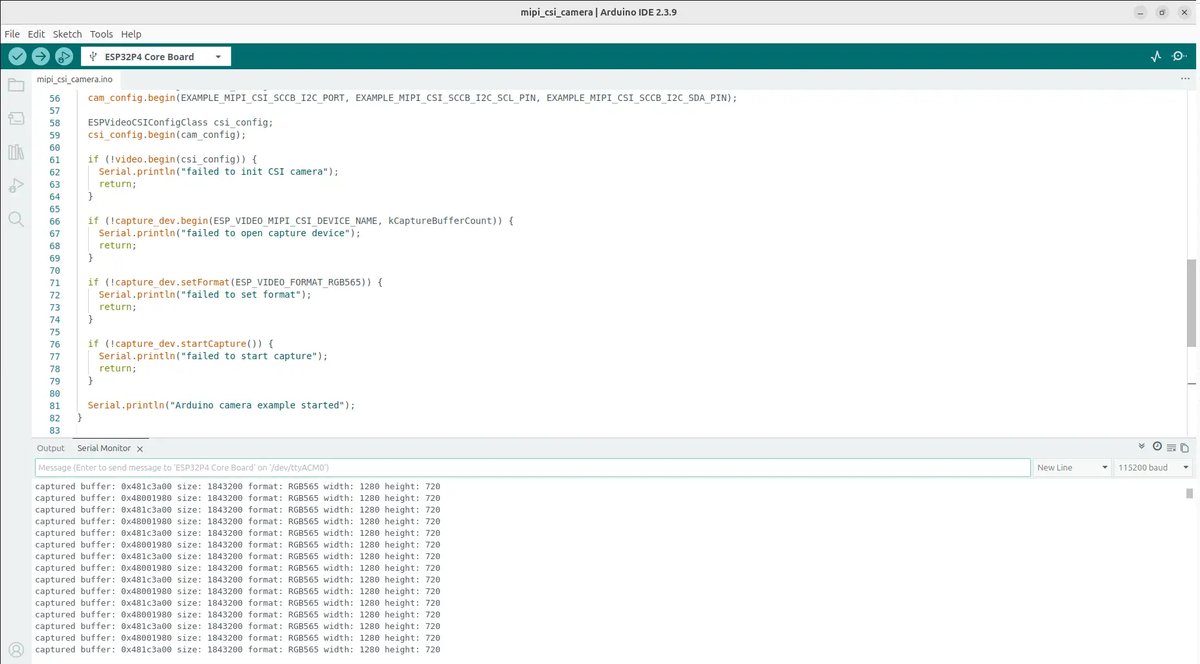Screen dimensions: 1200x664
Task: Click the Verify sketch checkmark button
Action: click(x=17, y=56)
